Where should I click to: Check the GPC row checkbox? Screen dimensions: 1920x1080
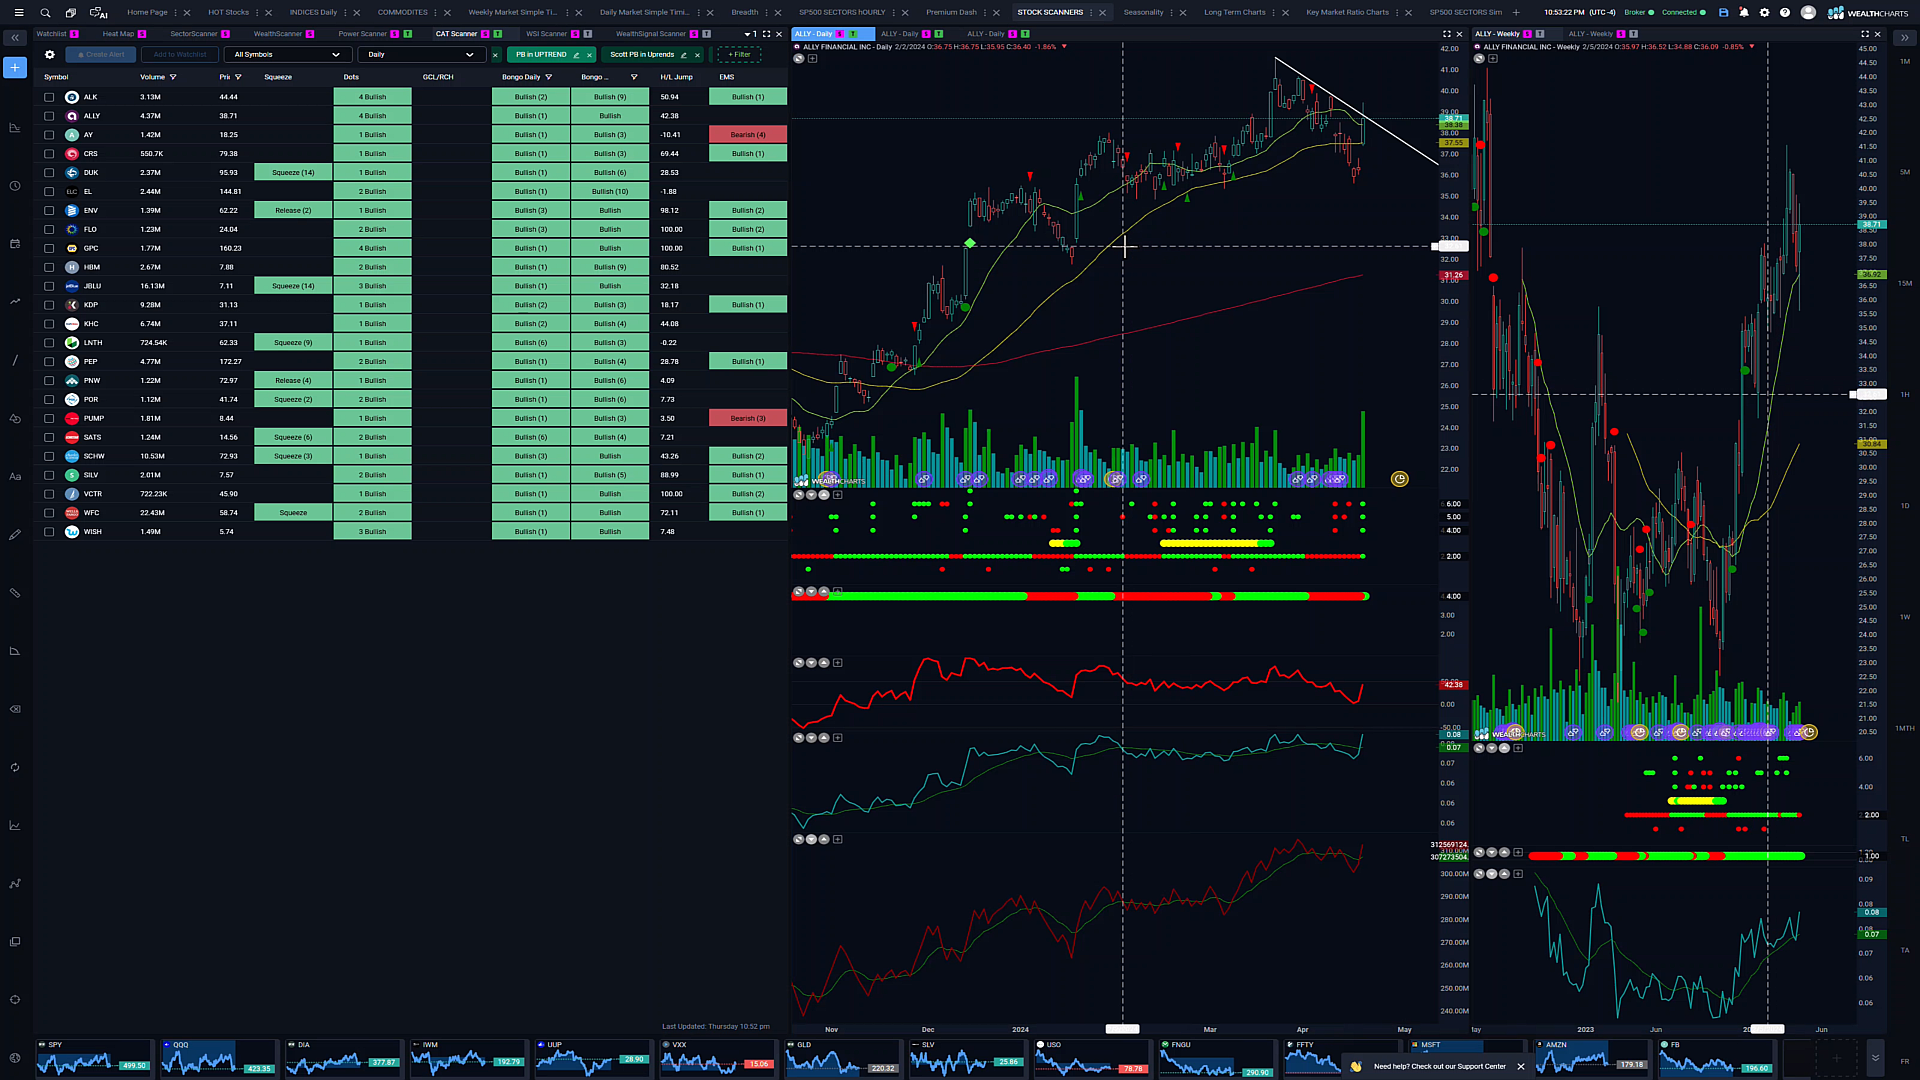point(49,248)
